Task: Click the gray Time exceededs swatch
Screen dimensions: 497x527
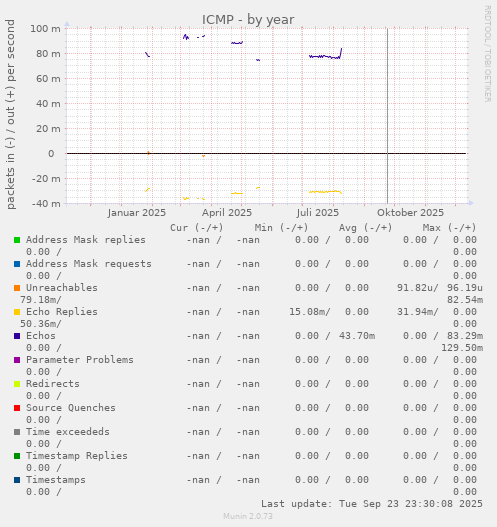Action: tap(17, 432)
